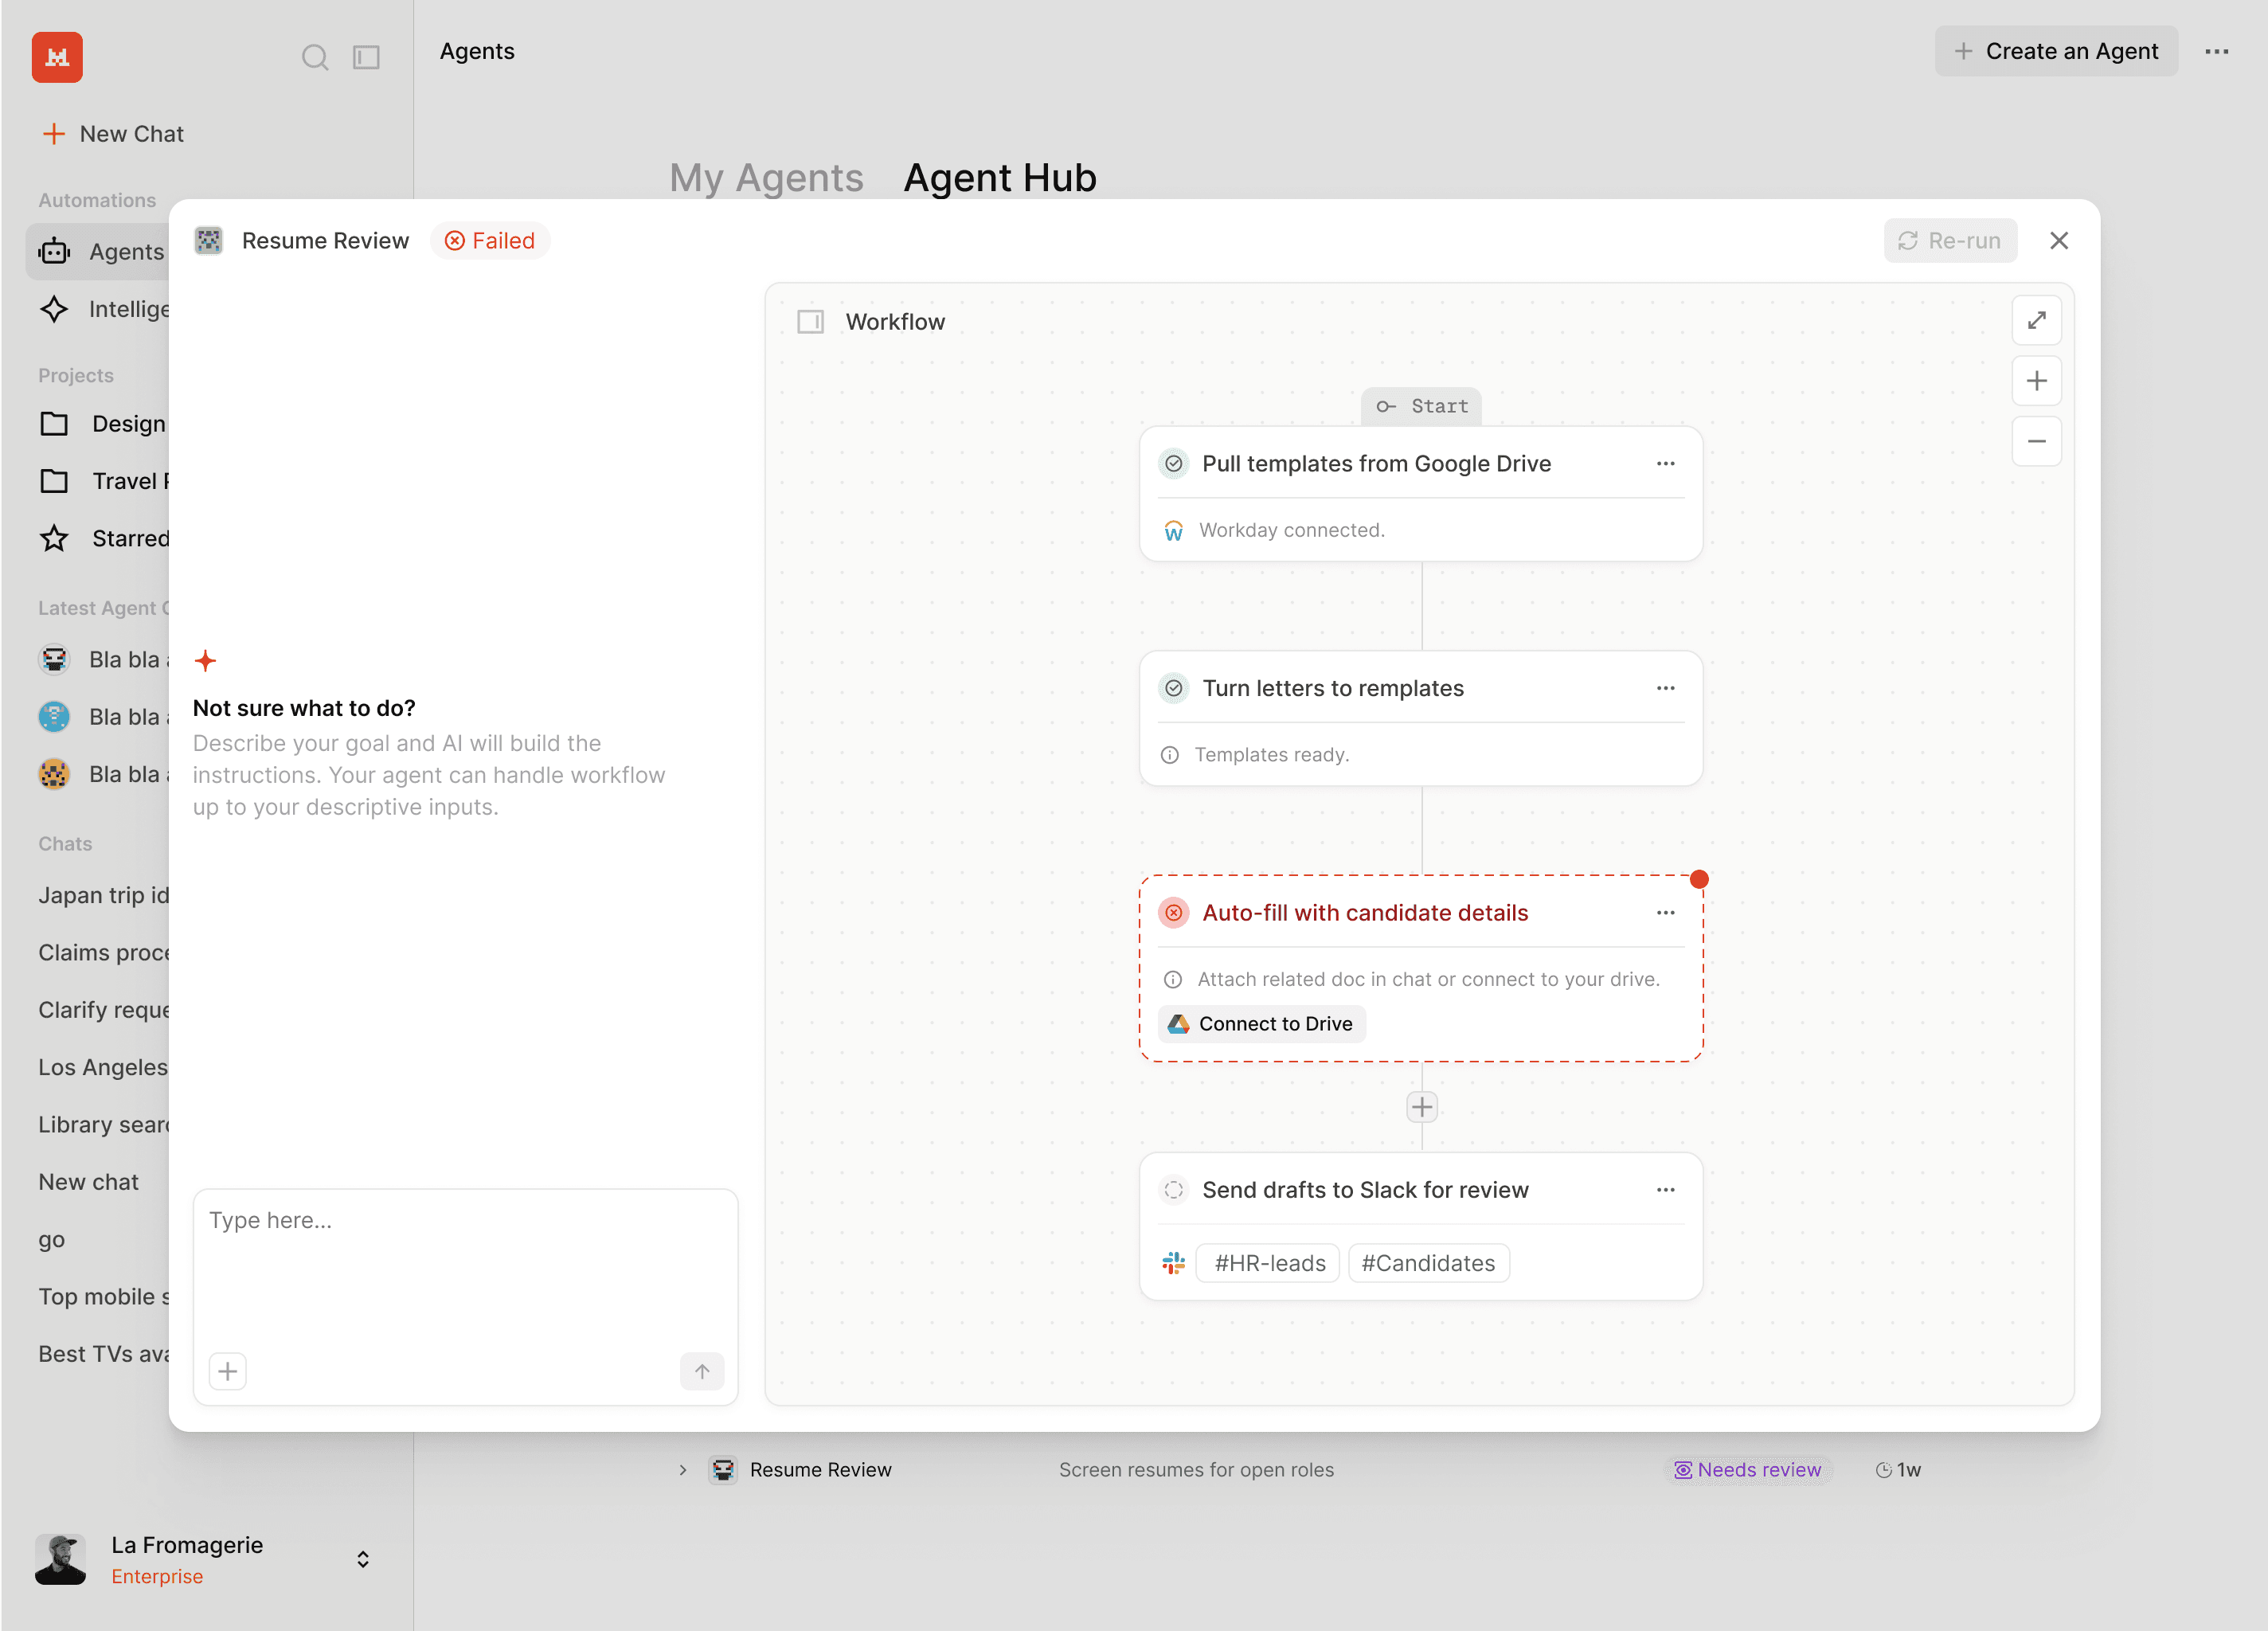Open options for Pull templates from Google Drive

[1665, 463]
